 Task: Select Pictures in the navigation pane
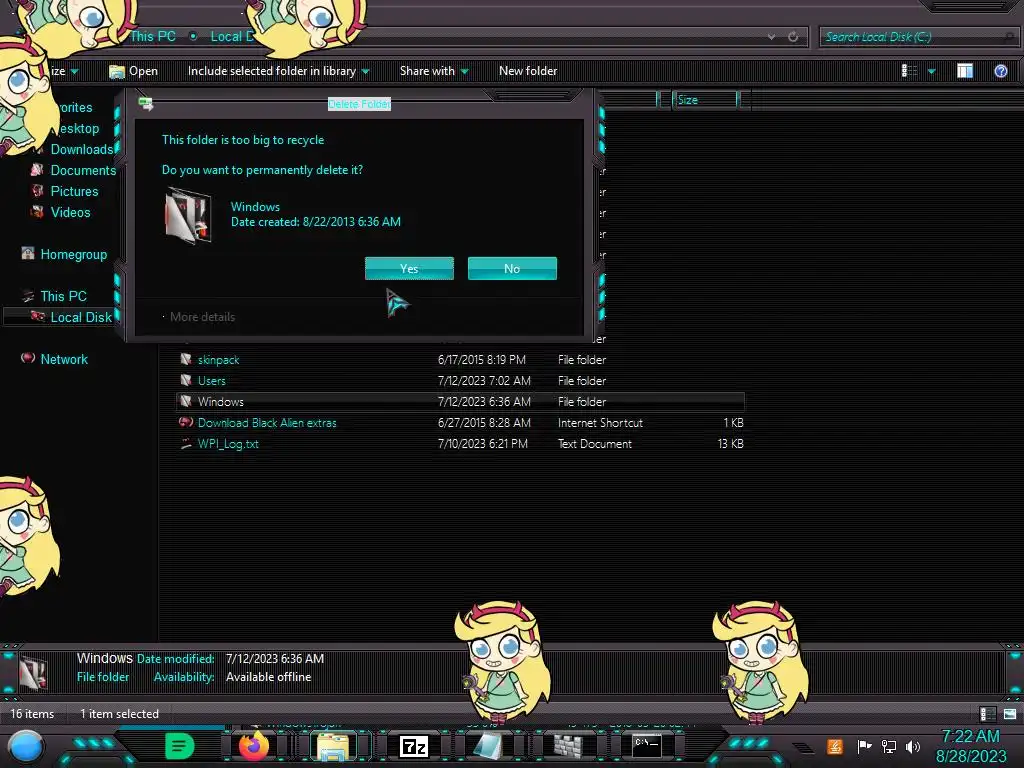tap(74, 191)
